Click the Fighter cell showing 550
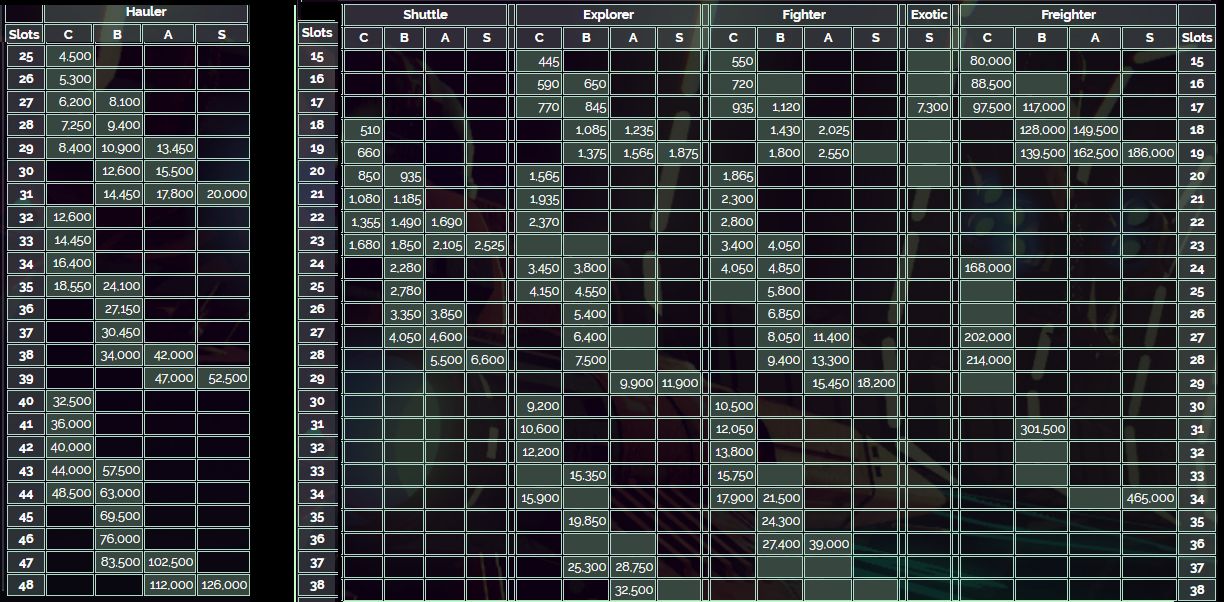 (733, 61)
